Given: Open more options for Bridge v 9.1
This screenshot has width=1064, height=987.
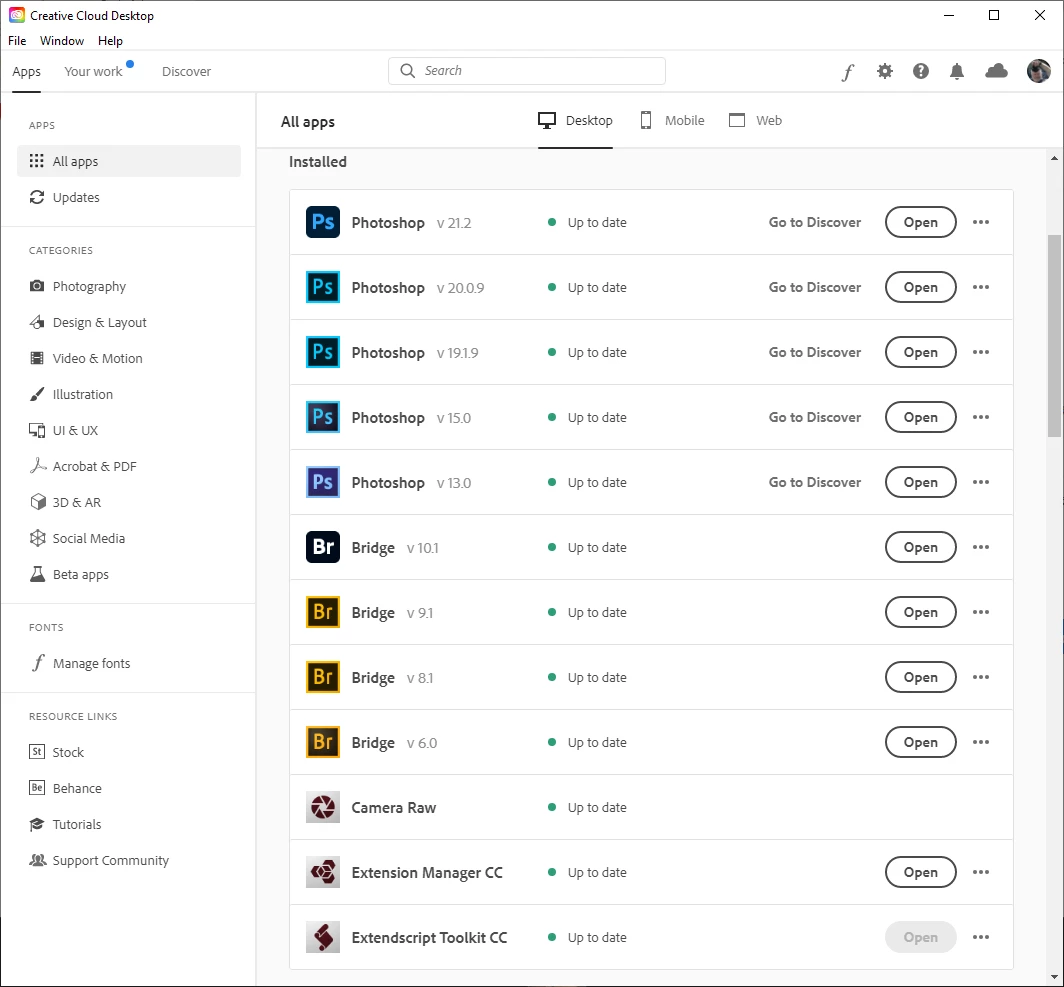Looking at the screenshot, I should click(981, 612).
